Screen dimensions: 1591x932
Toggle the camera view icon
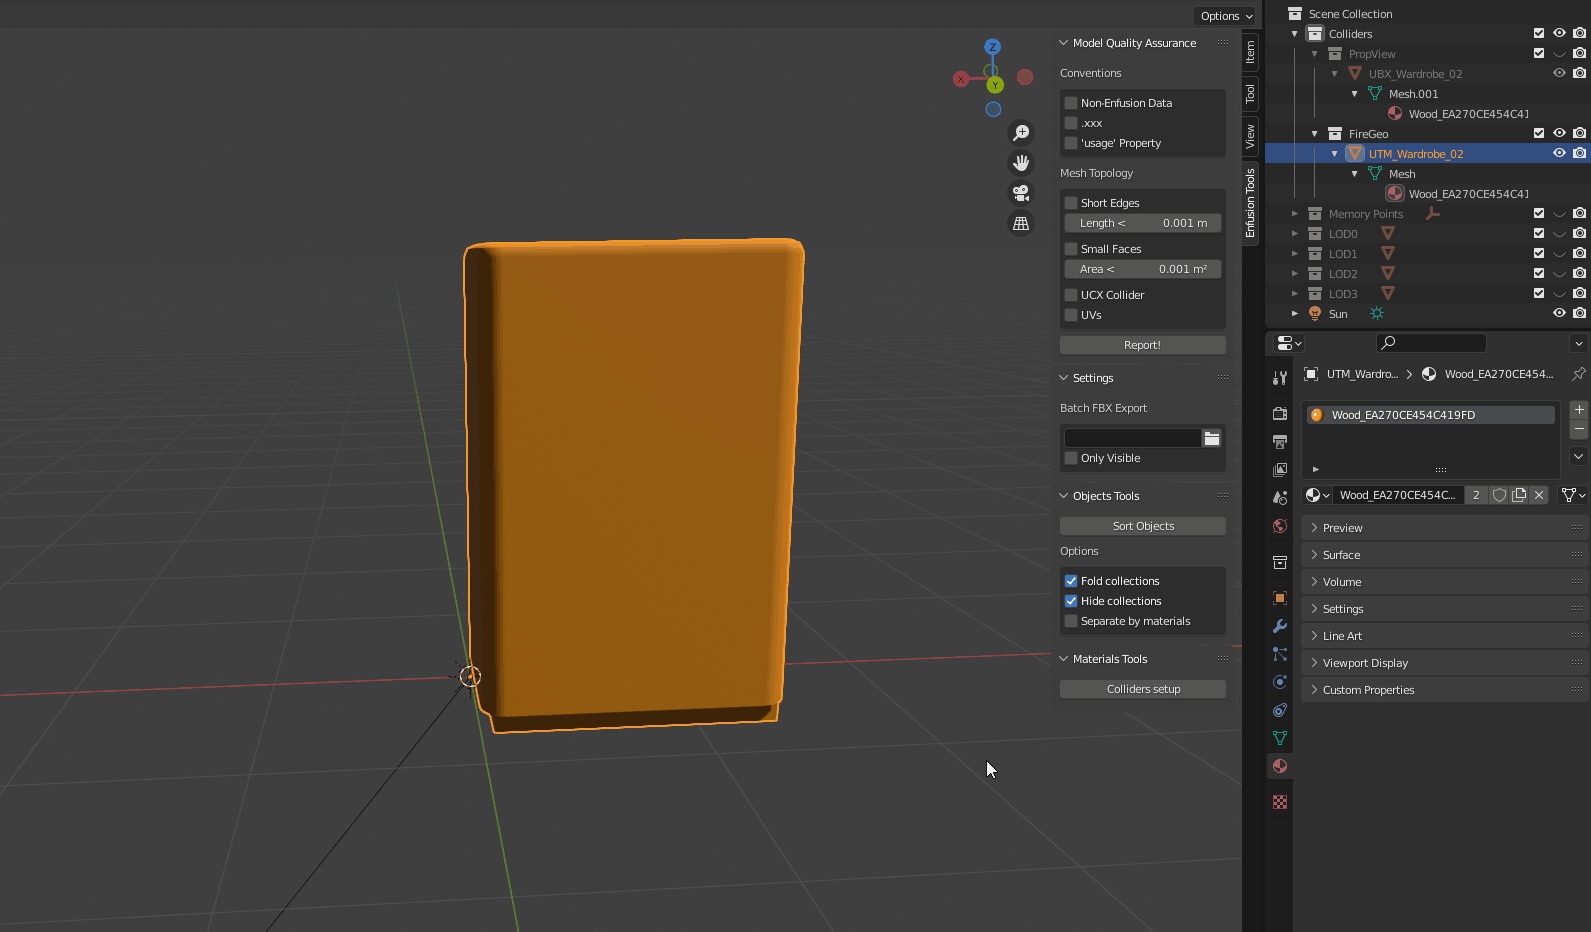click(x=1021, y=193)
